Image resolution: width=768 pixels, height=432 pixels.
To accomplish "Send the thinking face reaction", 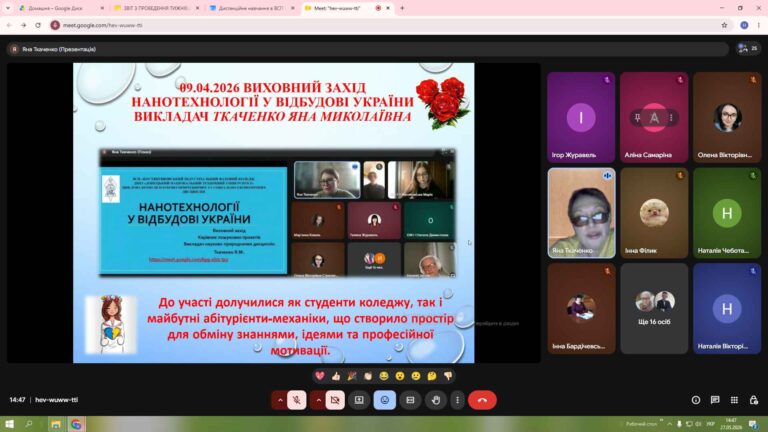I will pyautogui.click(x=432, y=376).
